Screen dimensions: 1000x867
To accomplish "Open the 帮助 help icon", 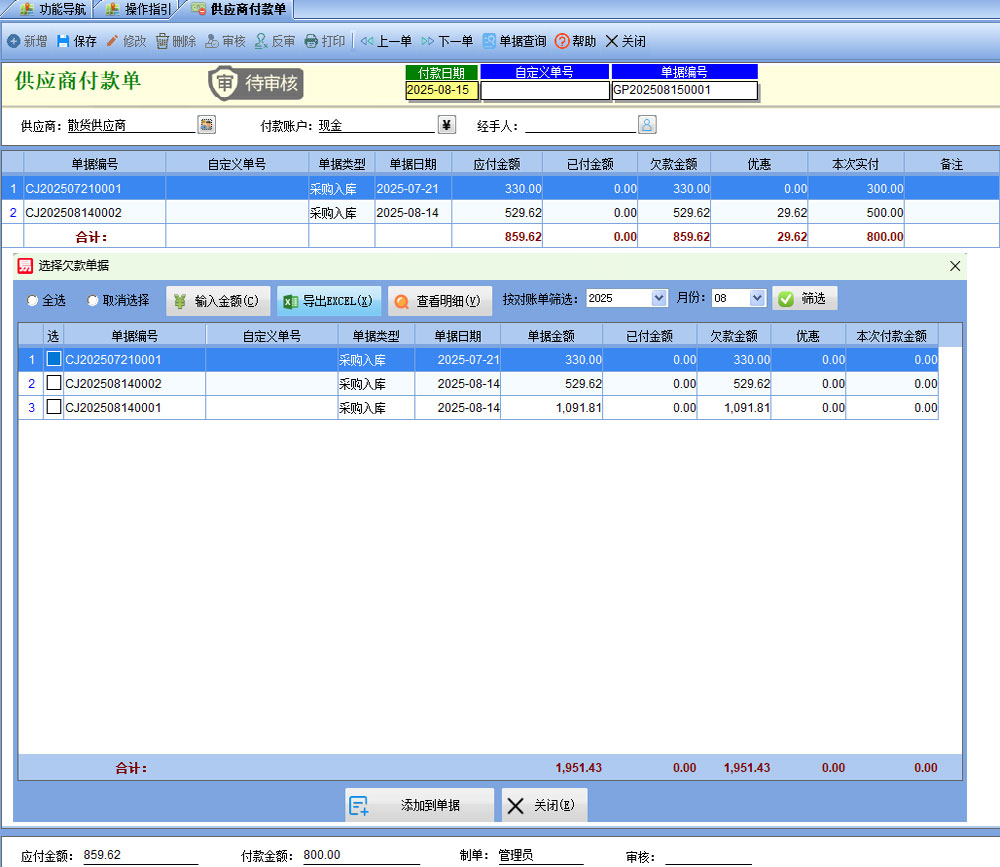I will point(562,41).
